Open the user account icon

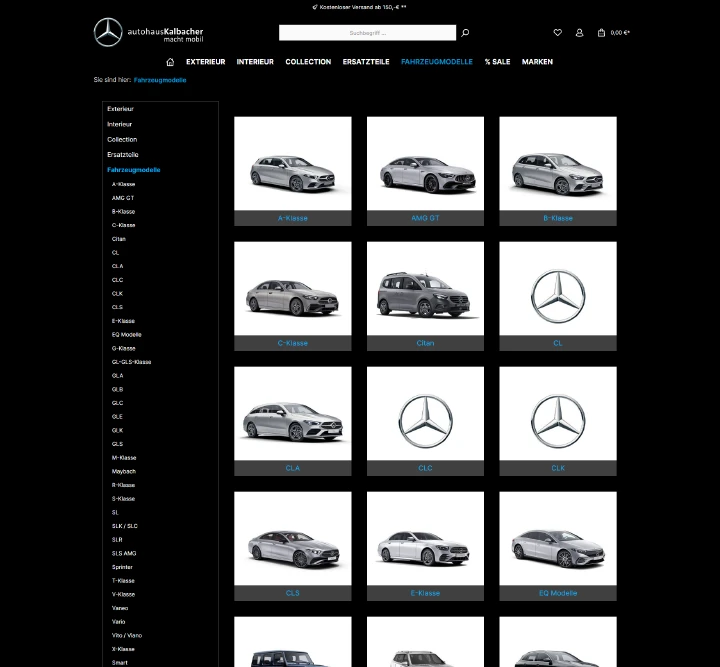pyautogui.click(x=579, y=33)
